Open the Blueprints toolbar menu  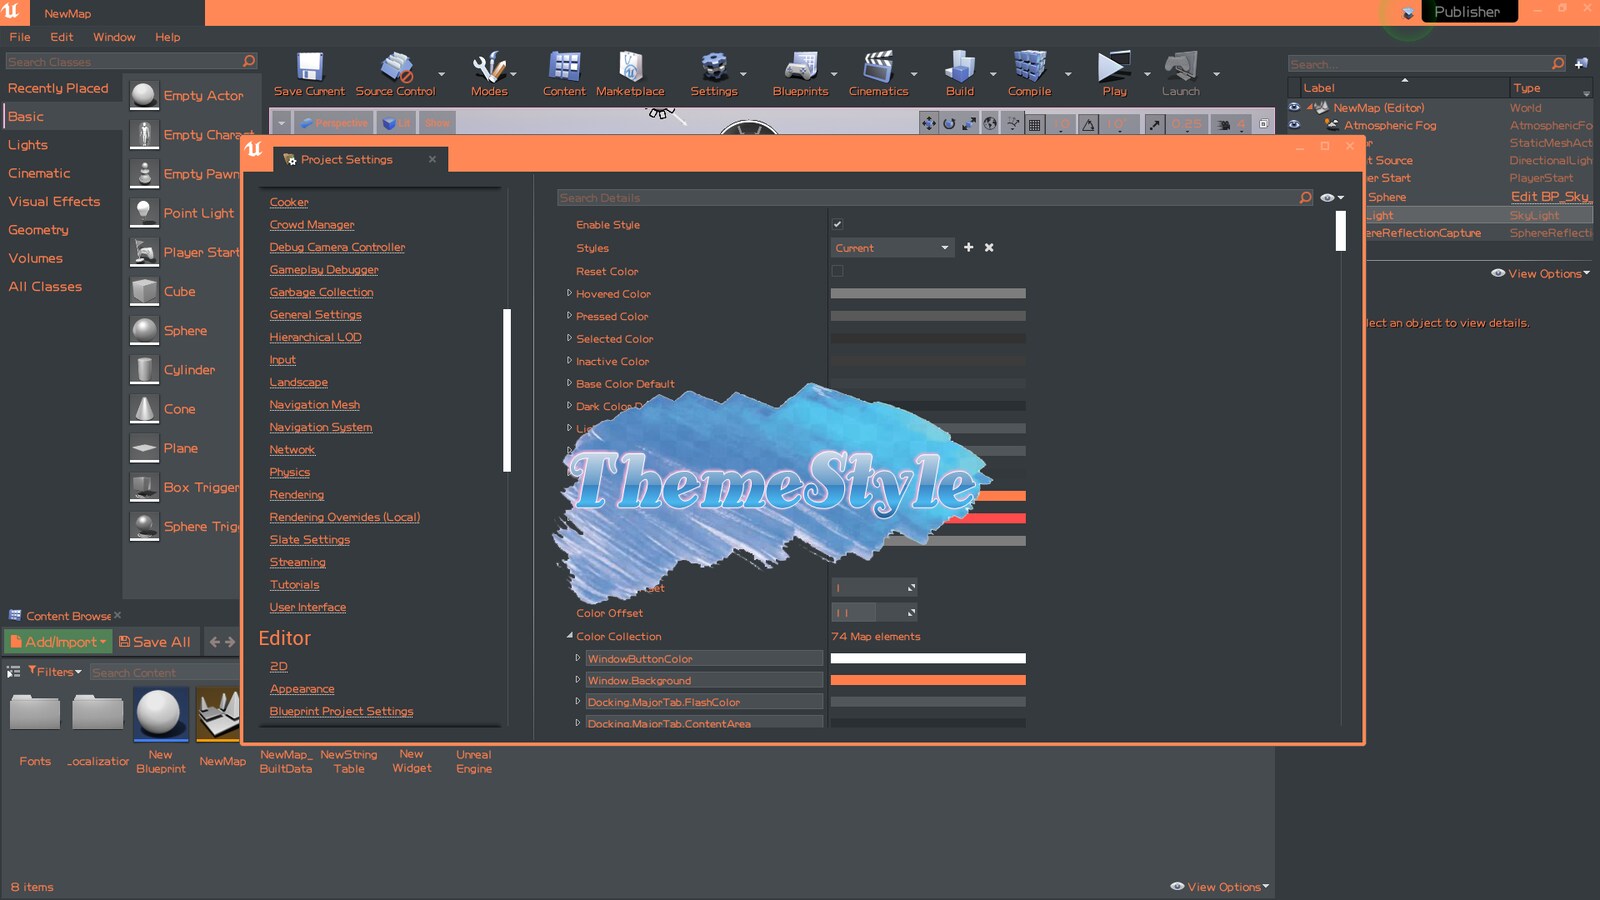click(x=799, y=70)
